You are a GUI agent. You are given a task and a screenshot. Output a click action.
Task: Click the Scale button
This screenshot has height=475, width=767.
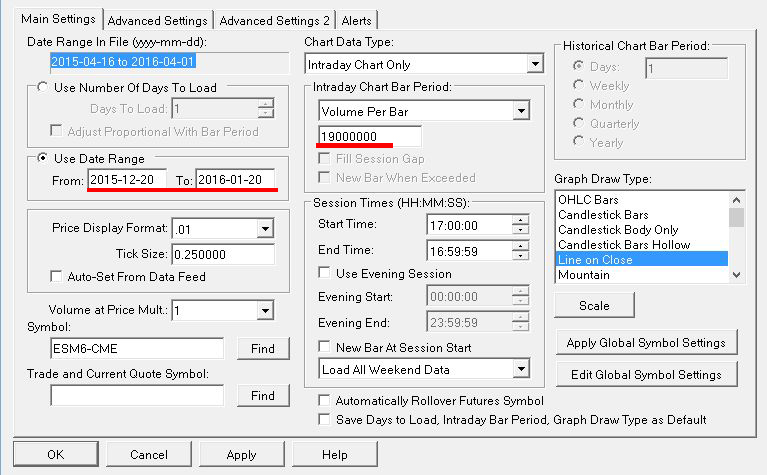click(594, 305)
